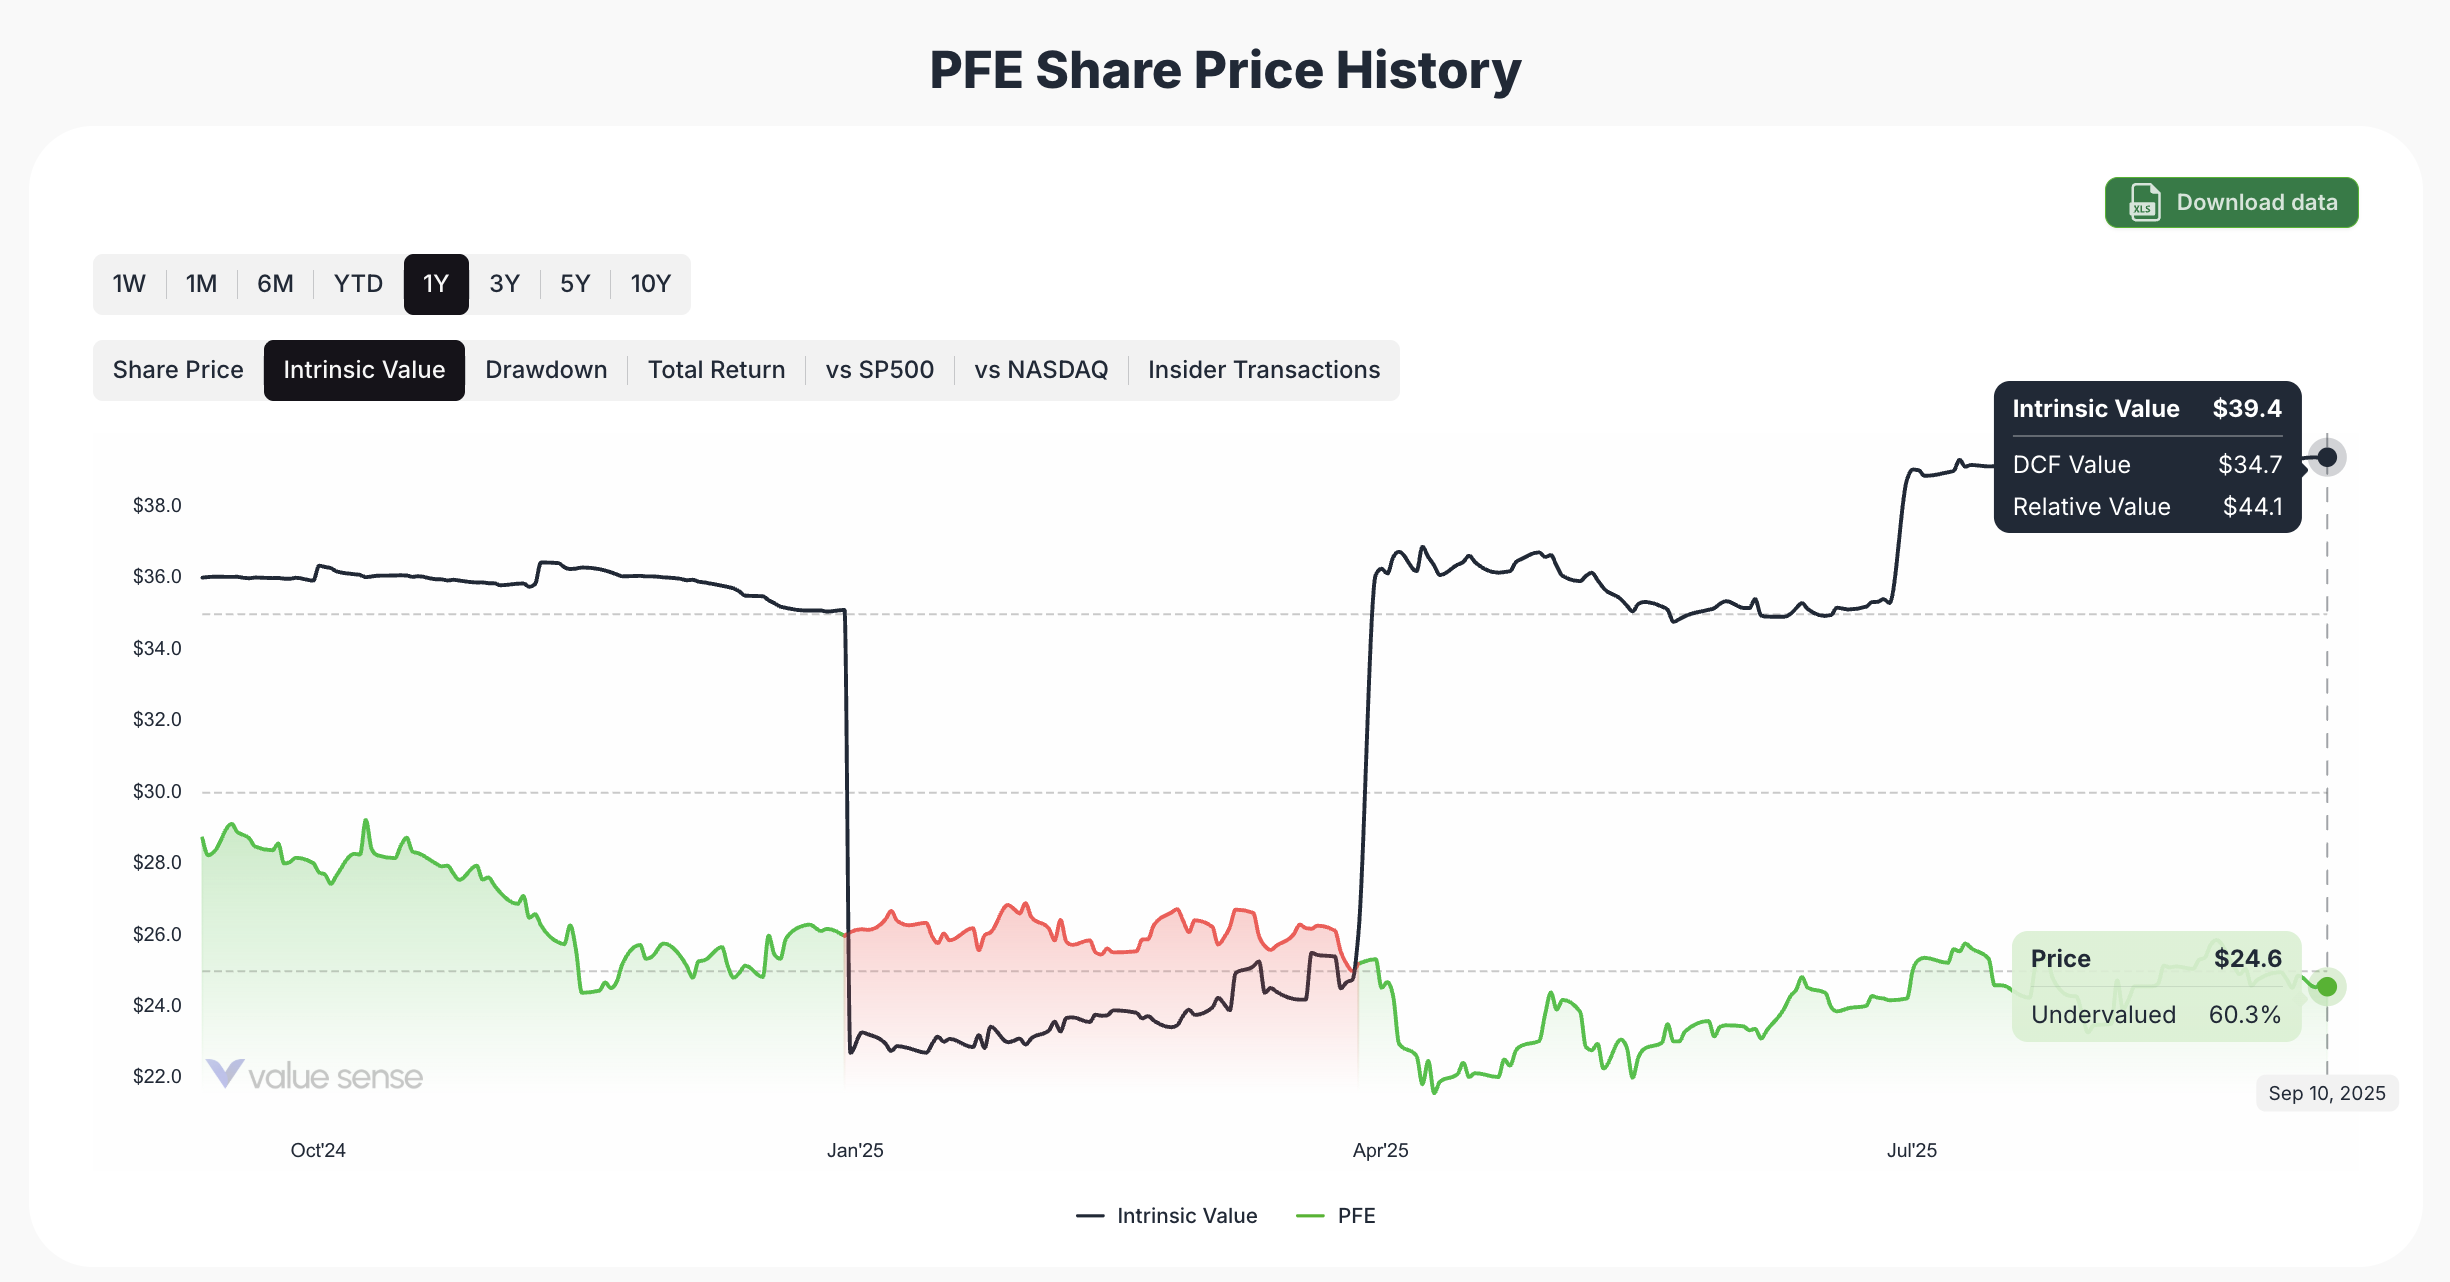Toggle the Intrinsic Value series visibility
Screen dimensions: 2450x1282
1185,1215
